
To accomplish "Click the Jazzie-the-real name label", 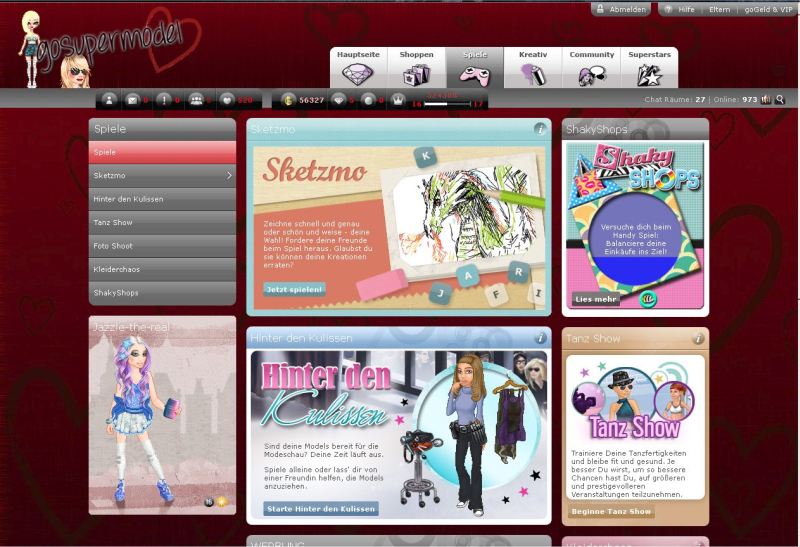I will point(131,327).
